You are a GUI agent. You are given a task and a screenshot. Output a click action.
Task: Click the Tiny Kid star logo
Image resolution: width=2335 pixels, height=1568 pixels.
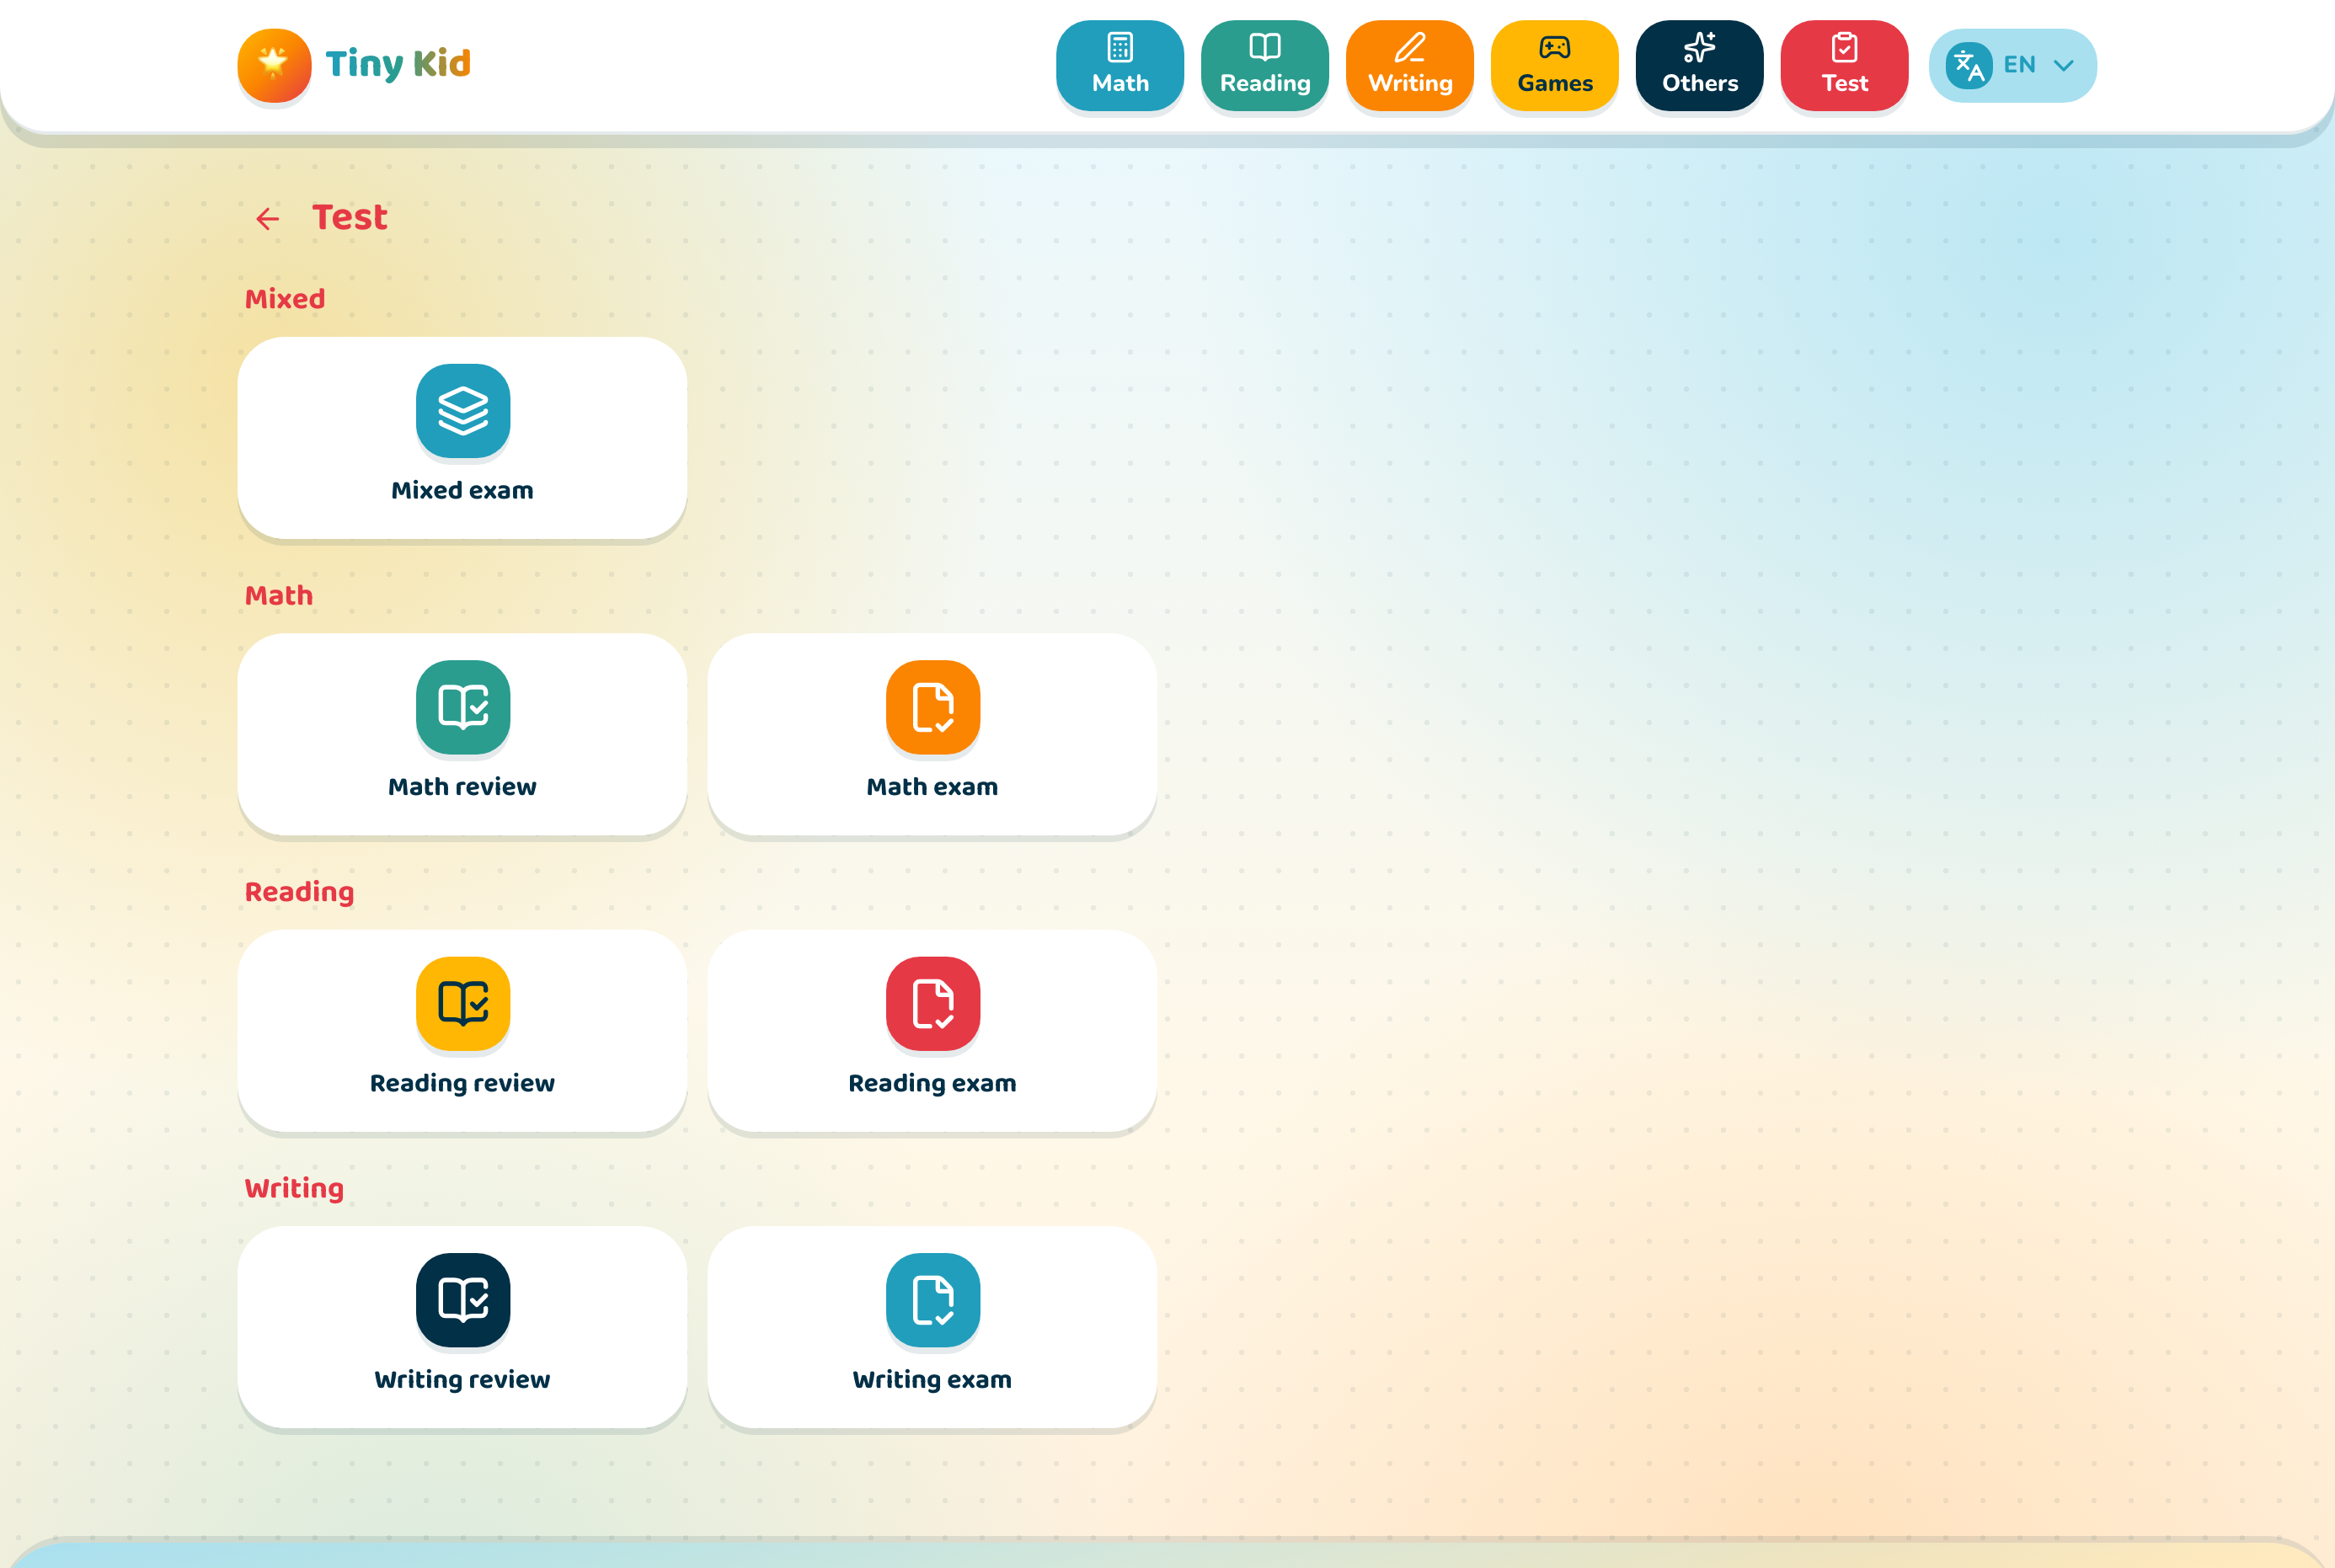tap(274, 65)
